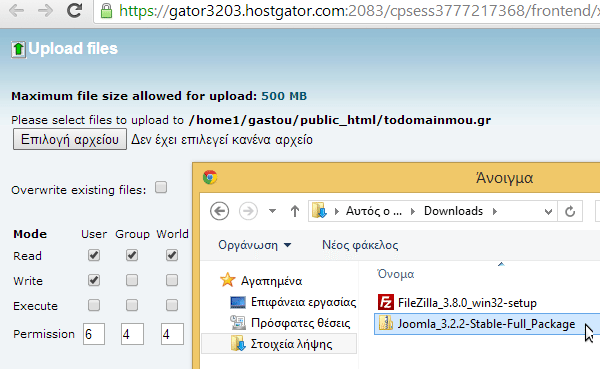The image size is (600, 369).
Task: Click the browser forward arrow
Action: pos(46,11)
